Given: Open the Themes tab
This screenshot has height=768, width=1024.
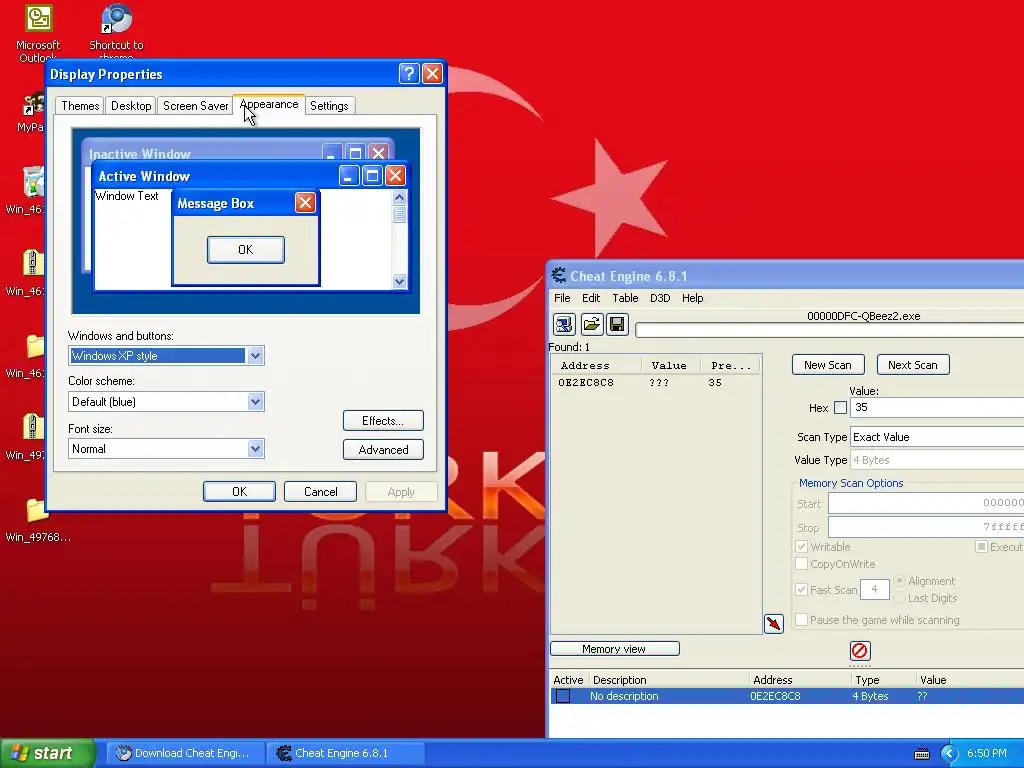Looking at the screenshot, I should click(x=80, y=106).
